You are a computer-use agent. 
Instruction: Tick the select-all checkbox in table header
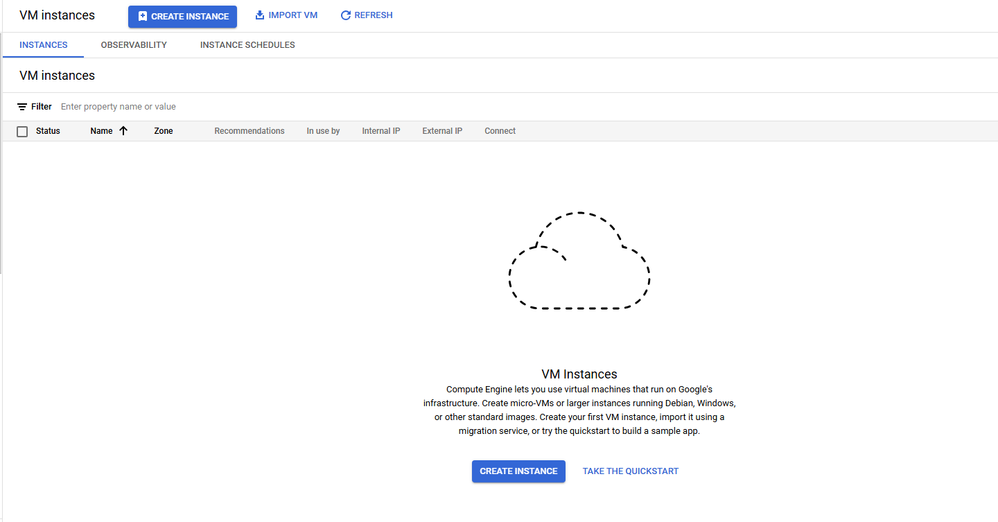click(x=22, y=132)
